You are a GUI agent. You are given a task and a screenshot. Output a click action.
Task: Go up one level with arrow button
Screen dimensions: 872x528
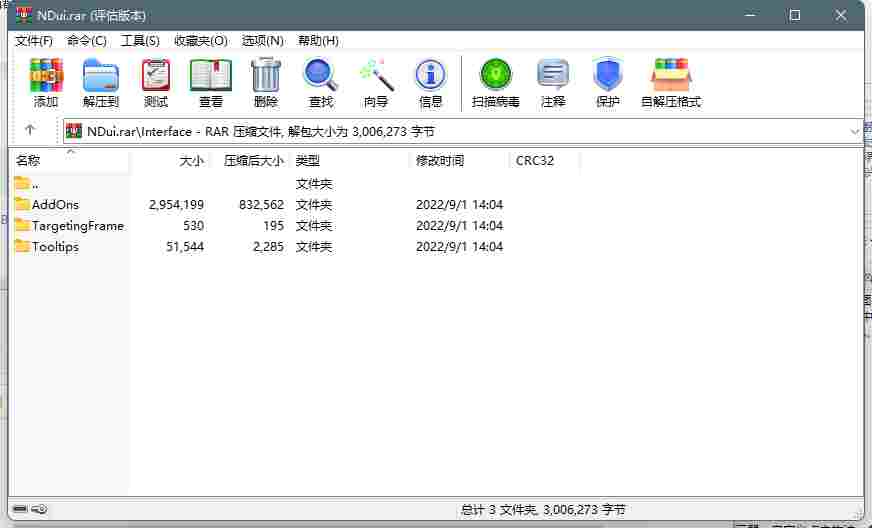point(30,130)
